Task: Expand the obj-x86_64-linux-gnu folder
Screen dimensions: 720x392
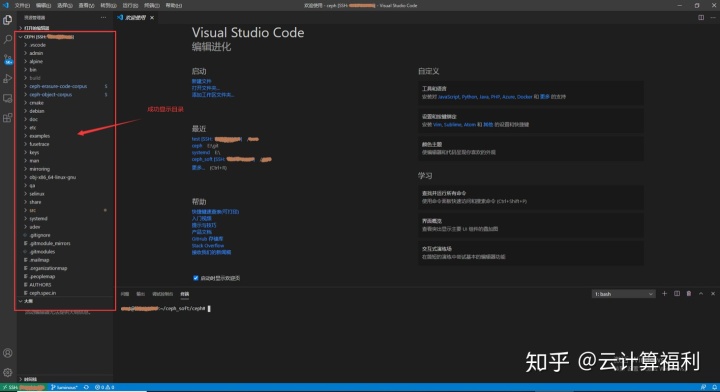Action: (x=64, y=177)
